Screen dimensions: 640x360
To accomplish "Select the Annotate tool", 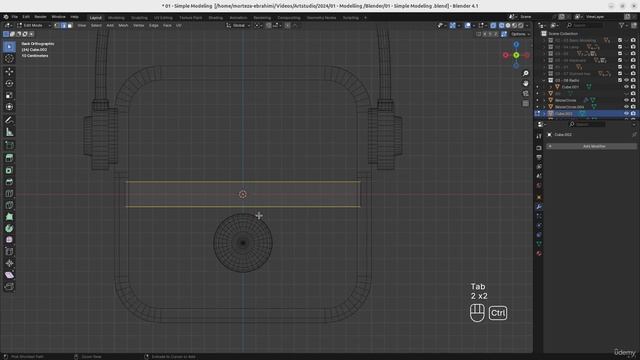I will (9, 120).
